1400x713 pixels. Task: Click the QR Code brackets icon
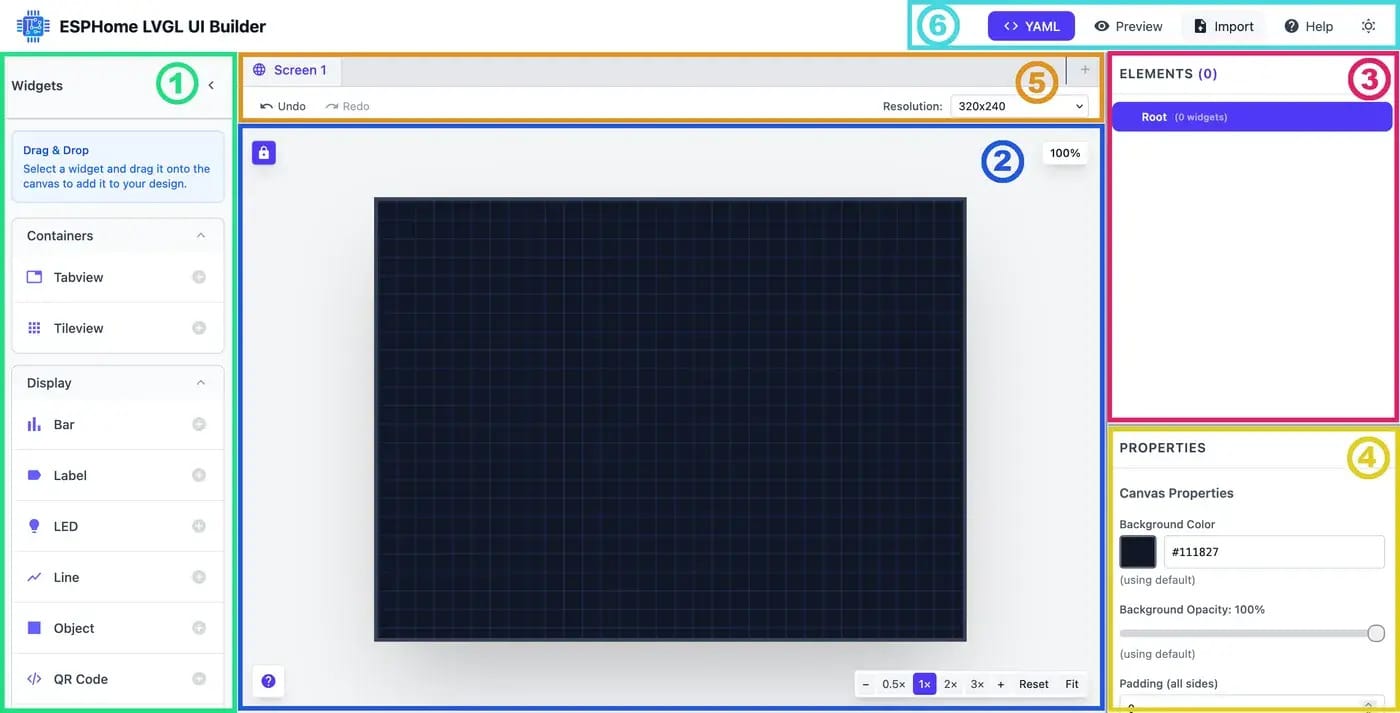(x=34, y=679)
